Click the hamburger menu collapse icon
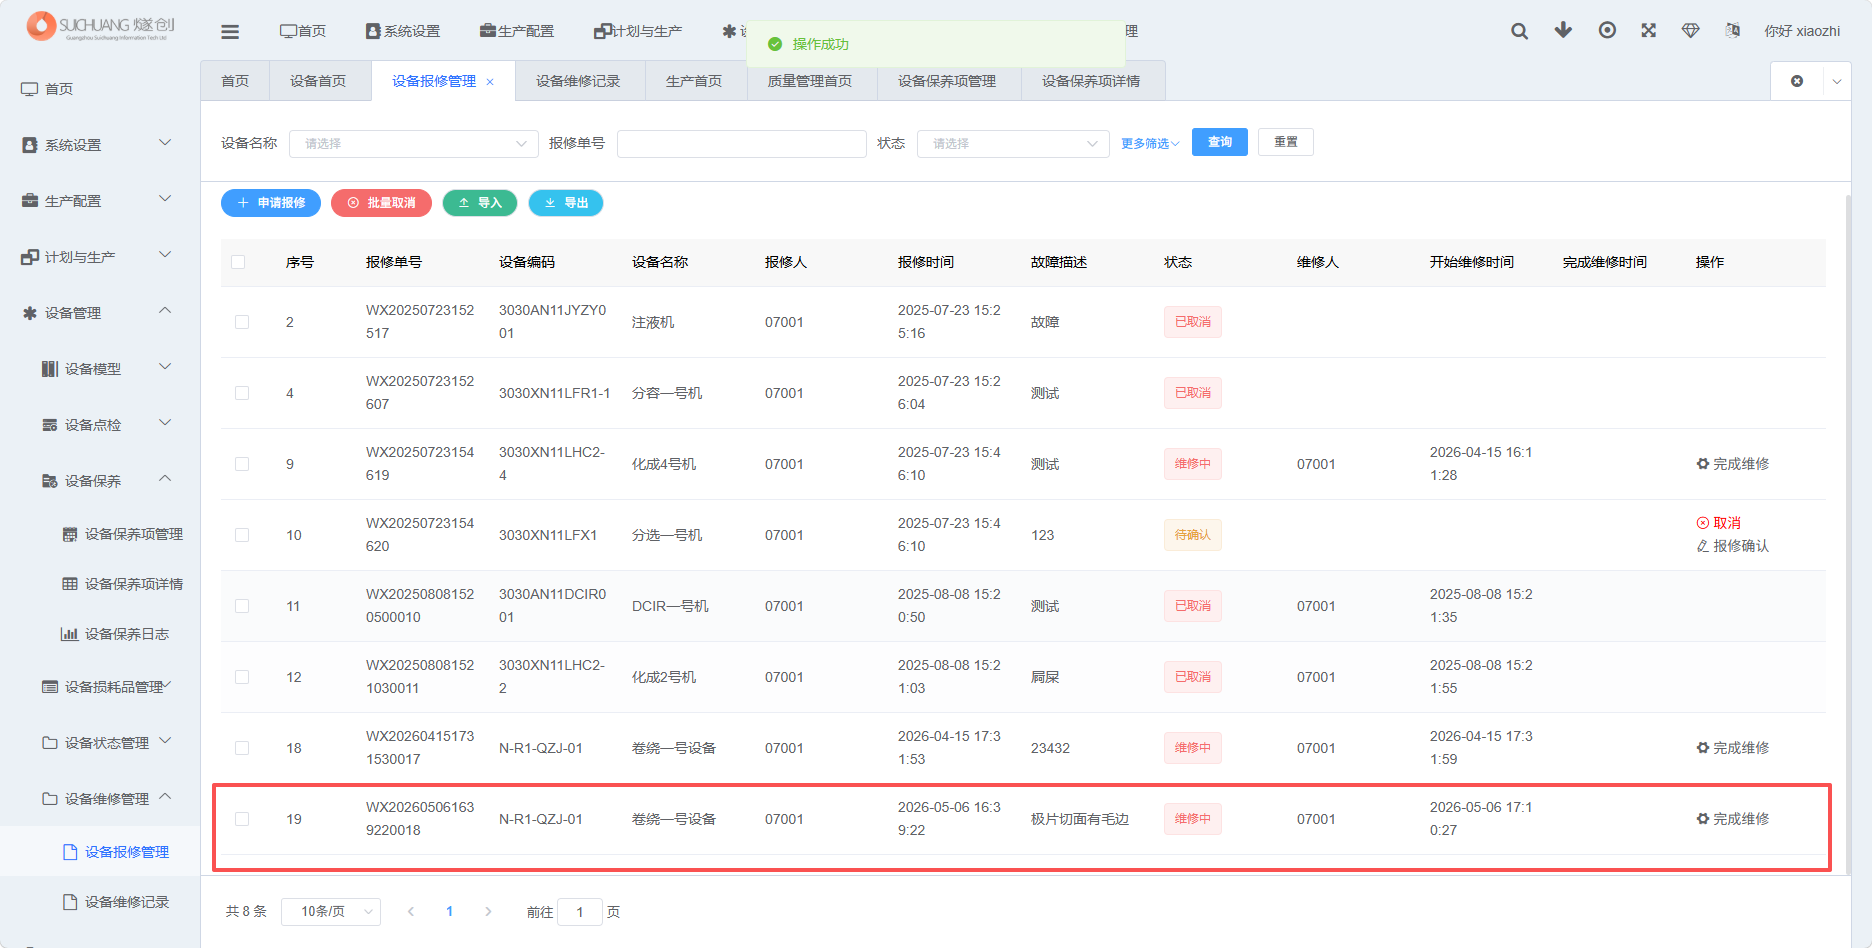1872x948 pixels. [230, 32]
